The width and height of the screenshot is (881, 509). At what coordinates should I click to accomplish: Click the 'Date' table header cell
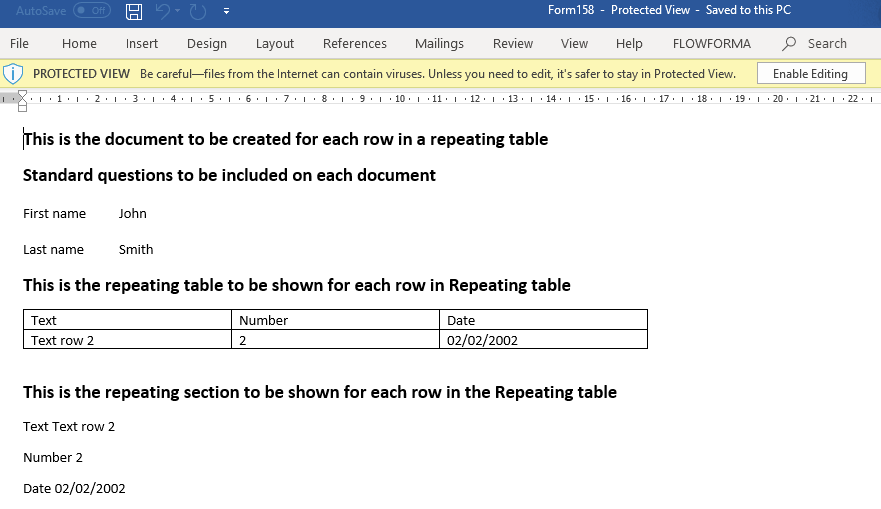[543, 320]
